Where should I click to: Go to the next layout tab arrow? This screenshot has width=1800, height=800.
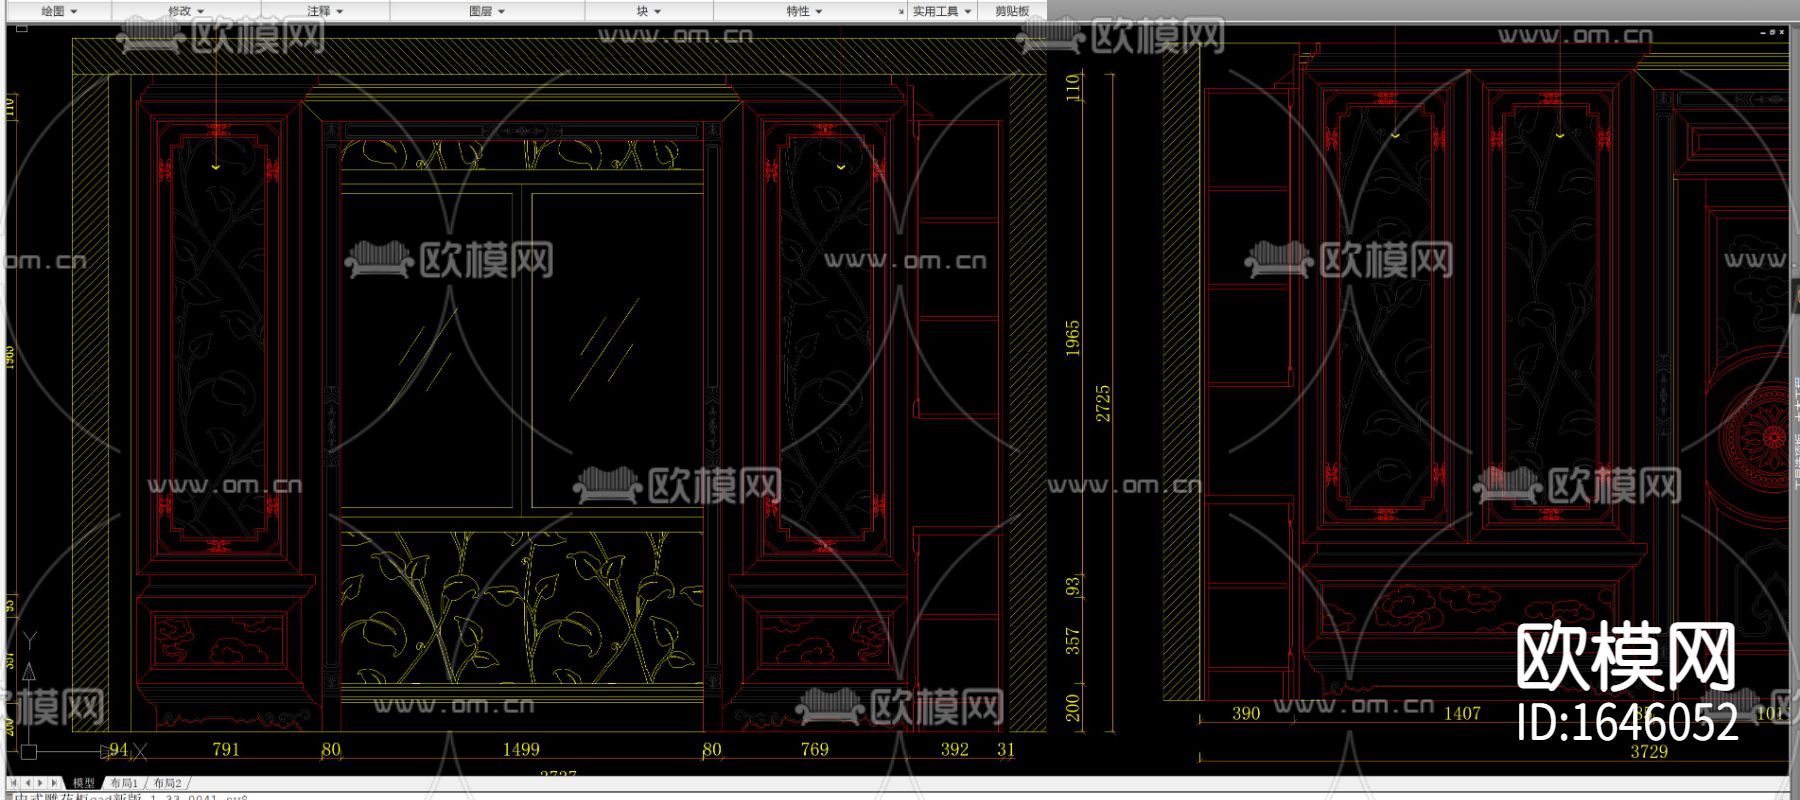(x=40, y=783)
